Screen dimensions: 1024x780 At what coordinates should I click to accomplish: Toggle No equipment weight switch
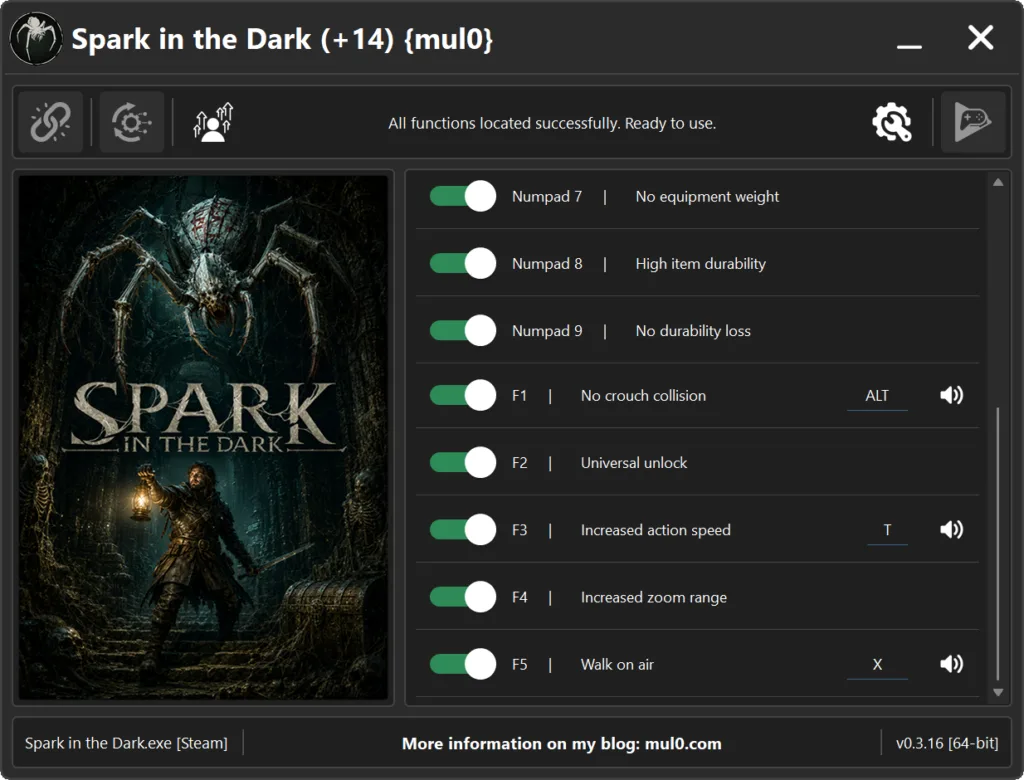click(x=463, y=197)
